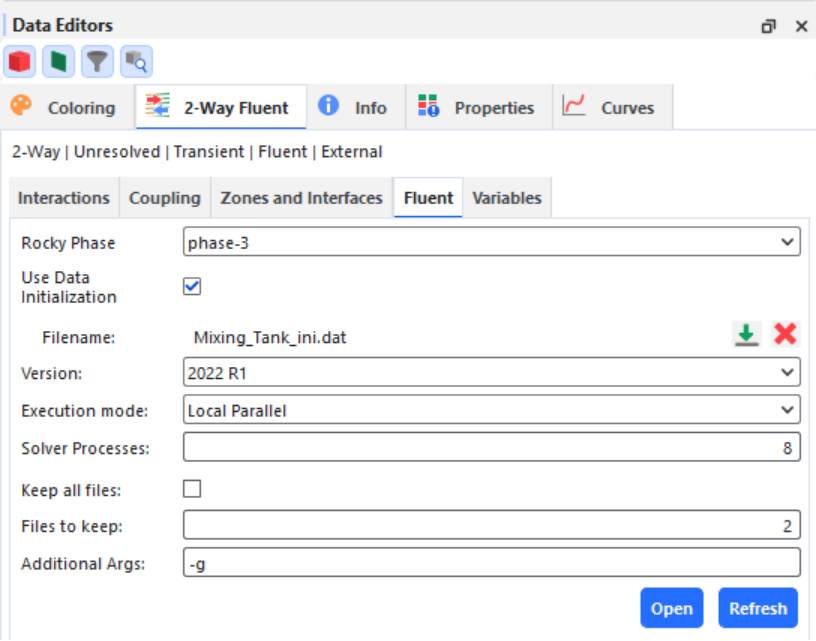Screen dimensions: 816x641
Task: Switch to the Zones and Interfaces tab
Action: click(302, 198)
